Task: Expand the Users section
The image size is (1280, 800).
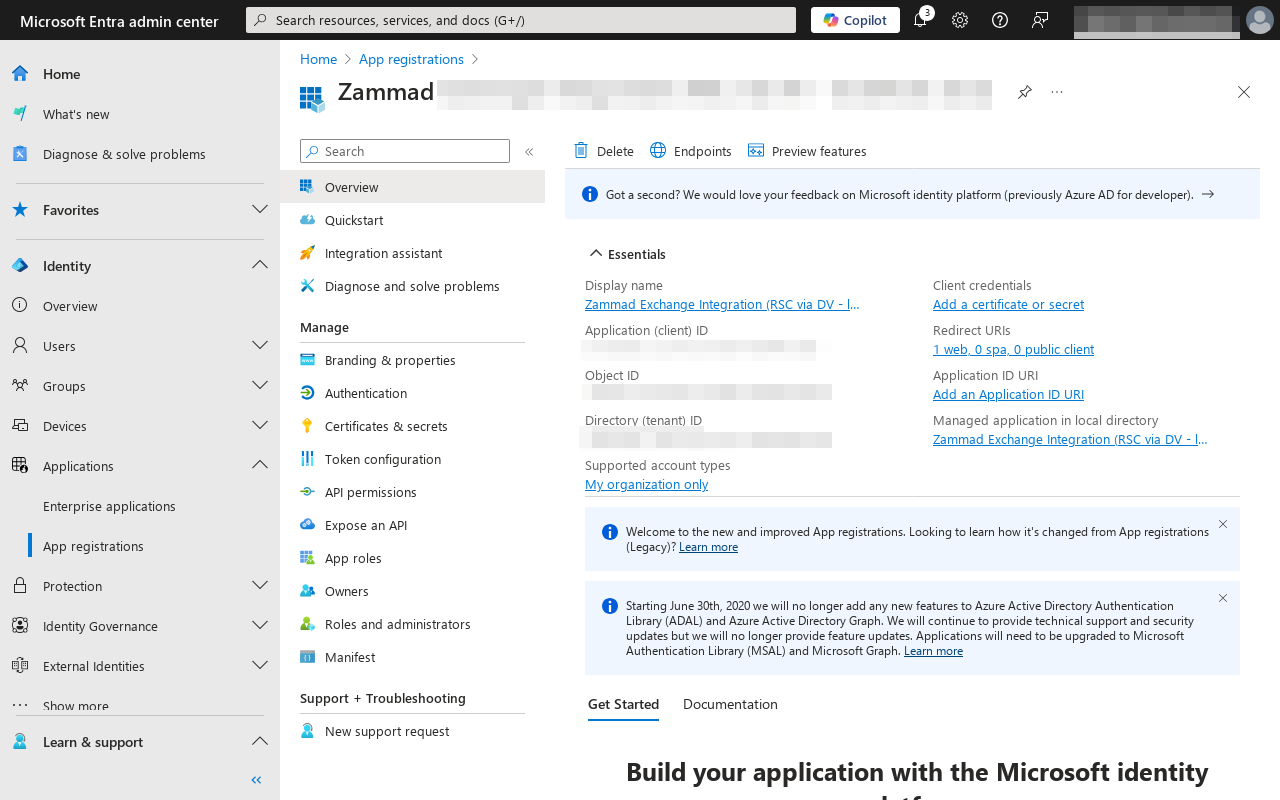Action: (x=260, y=345)
